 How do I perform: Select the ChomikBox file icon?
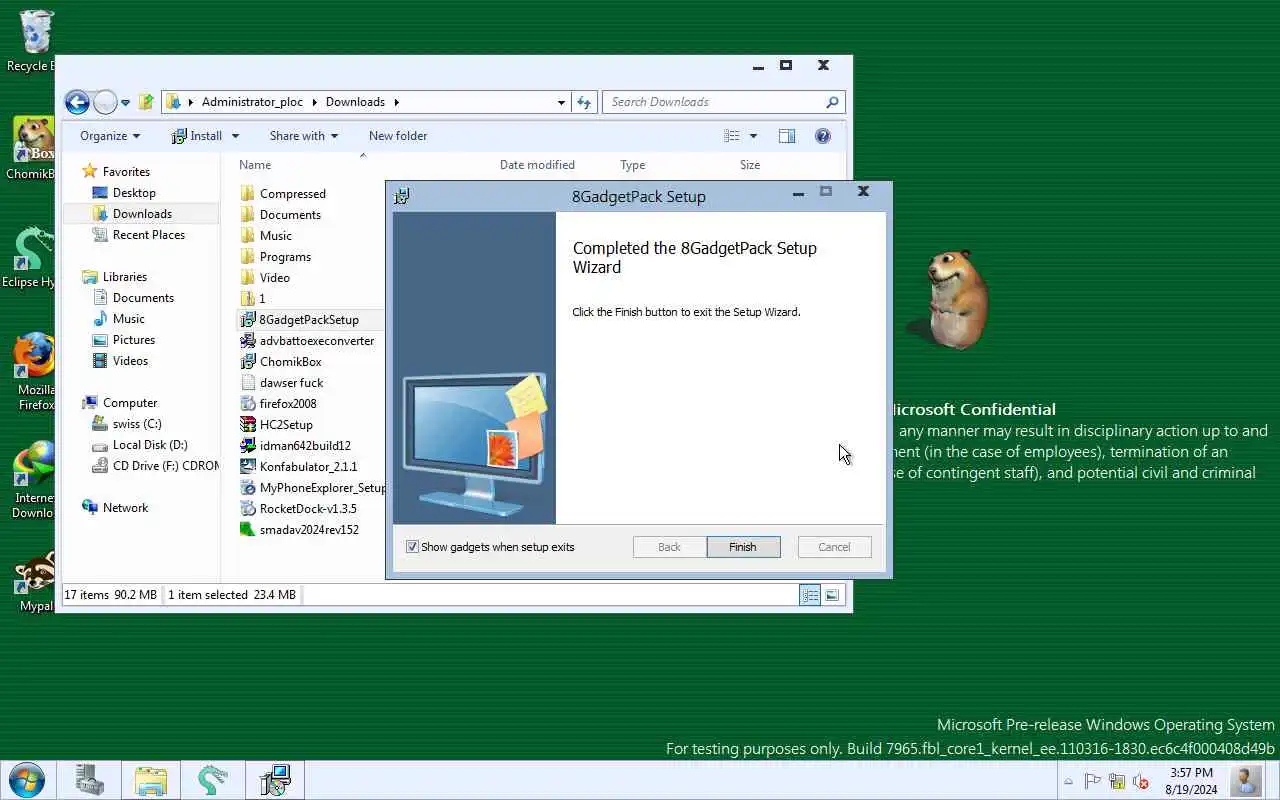249,362
